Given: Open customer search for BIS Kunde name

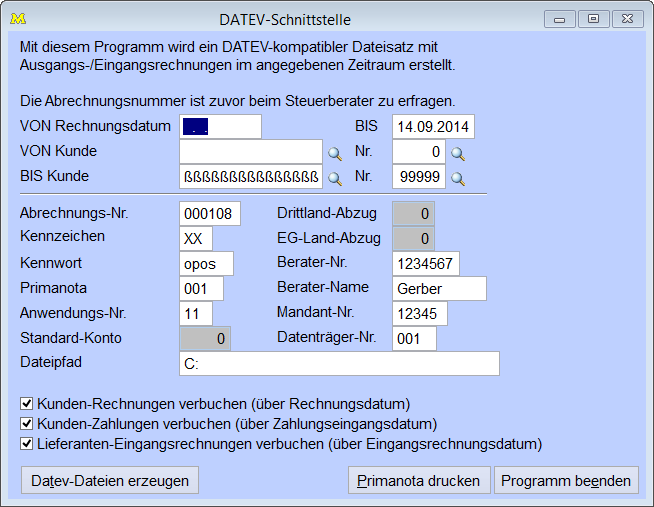Looking at the screenshot, I should (x=335, y=179).
